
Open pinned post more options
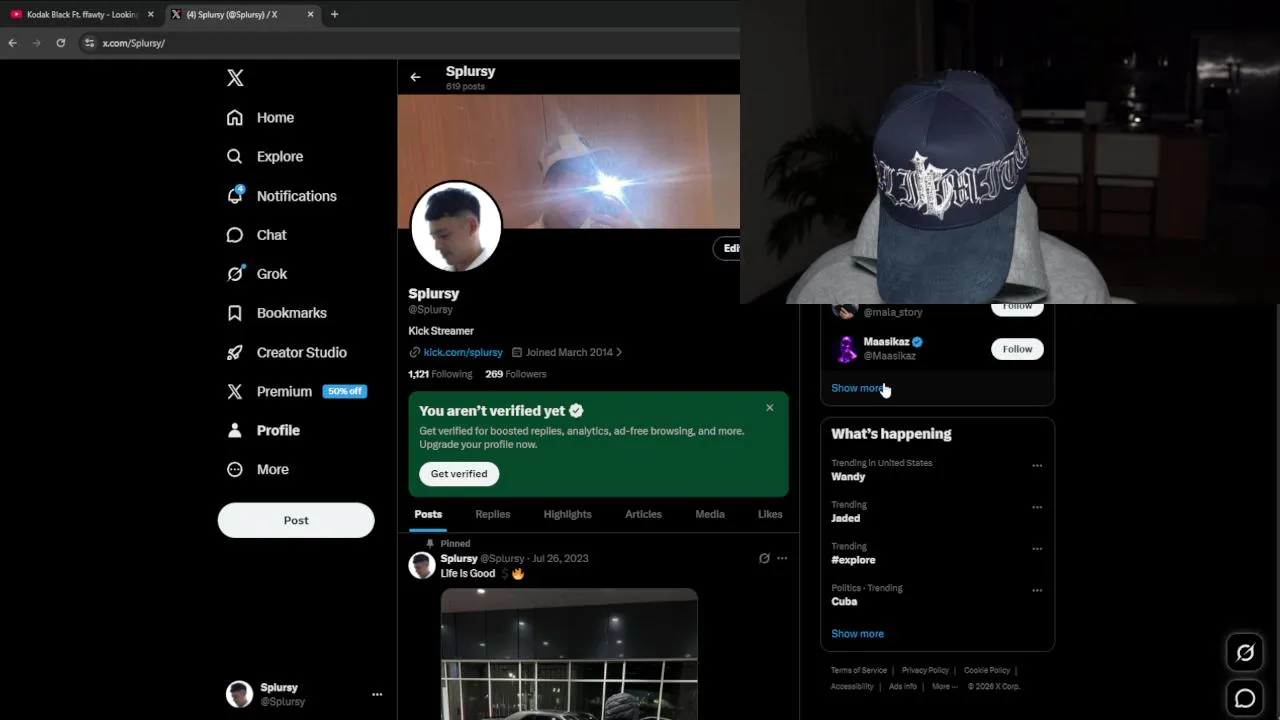coord(782,558)
